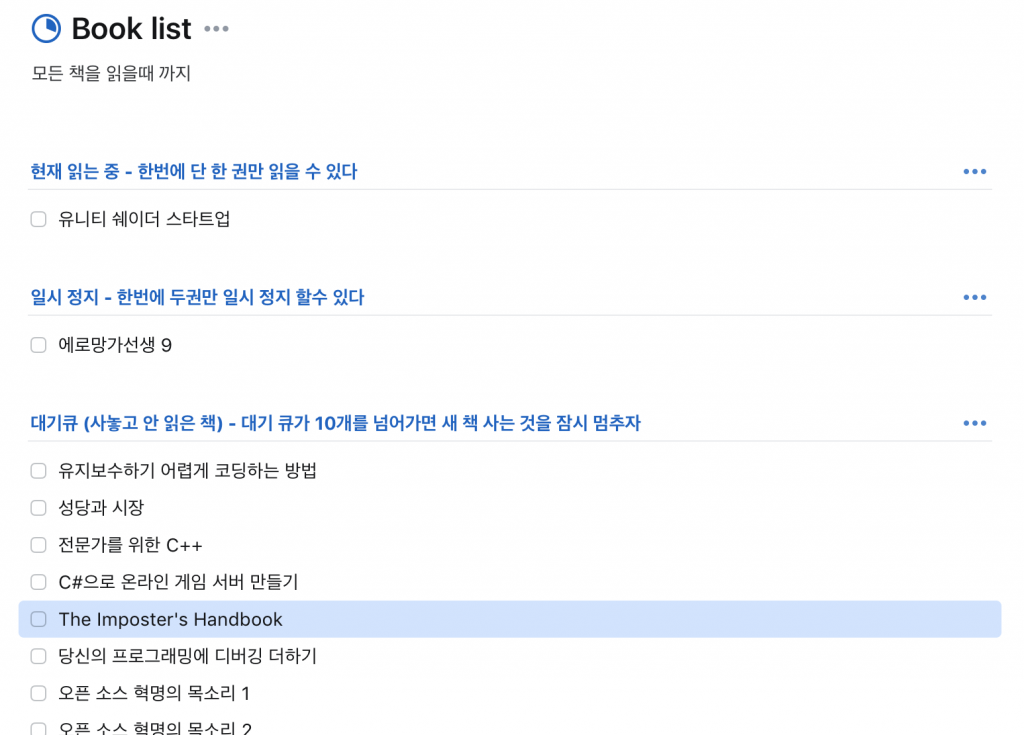
Task: Select the 오픈 소스 혁명의 목소리 1 item
Action: click(x=154, y=693)
